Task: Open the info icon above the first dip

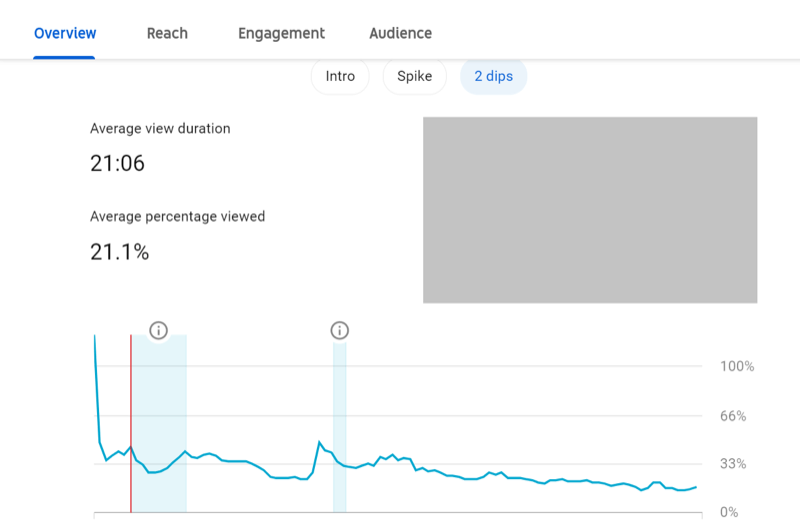Action: pyautogui.click(x=158, y=330)
